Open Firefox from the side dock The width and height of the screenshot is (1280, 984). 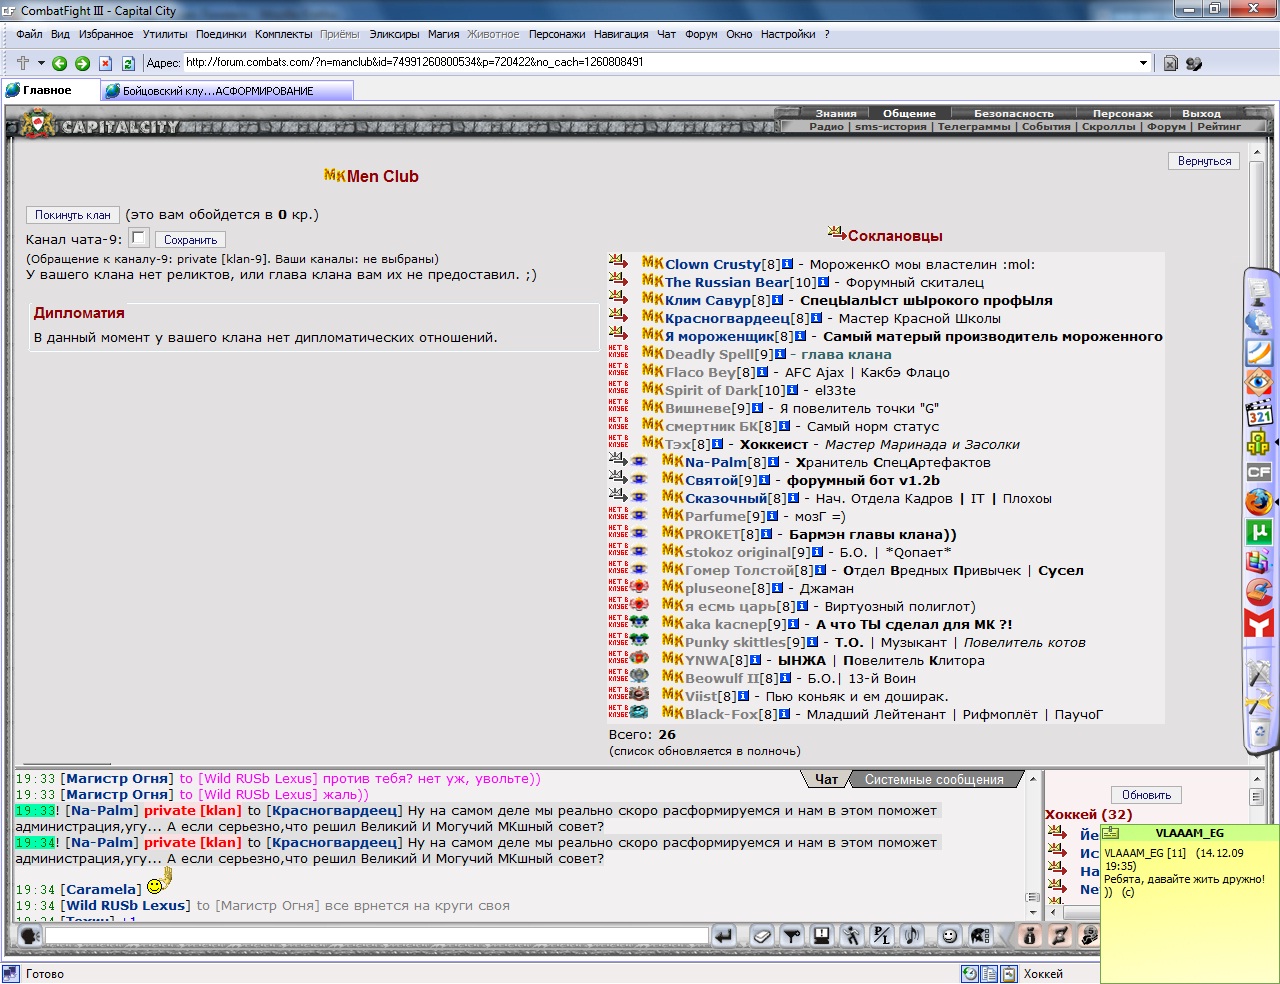[1258, 501]
